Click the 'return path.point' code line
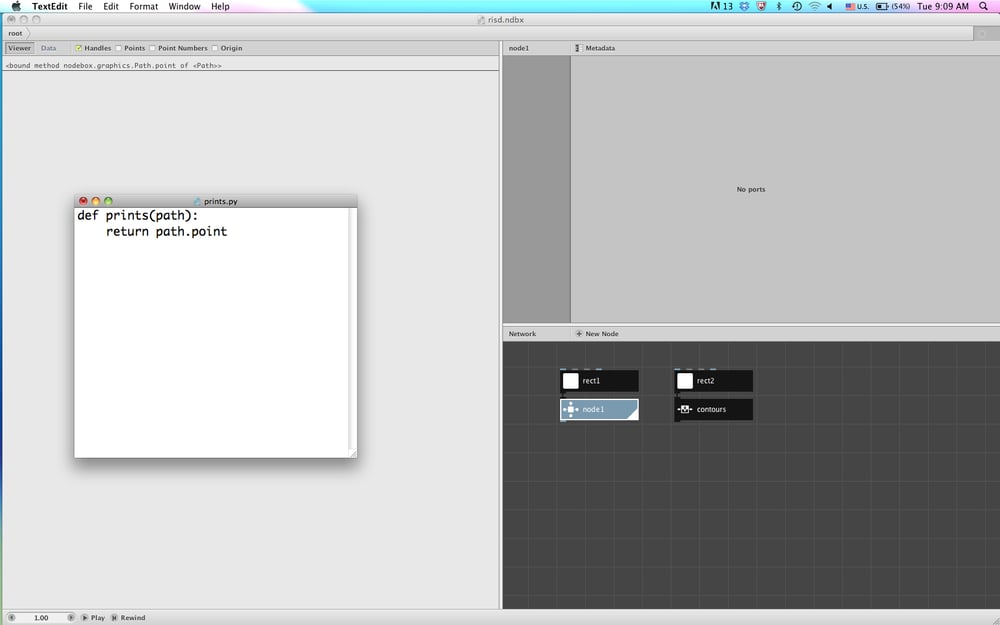Image resolution: width=1000 pixels, height=625 pixels. (x=166, y=232)
